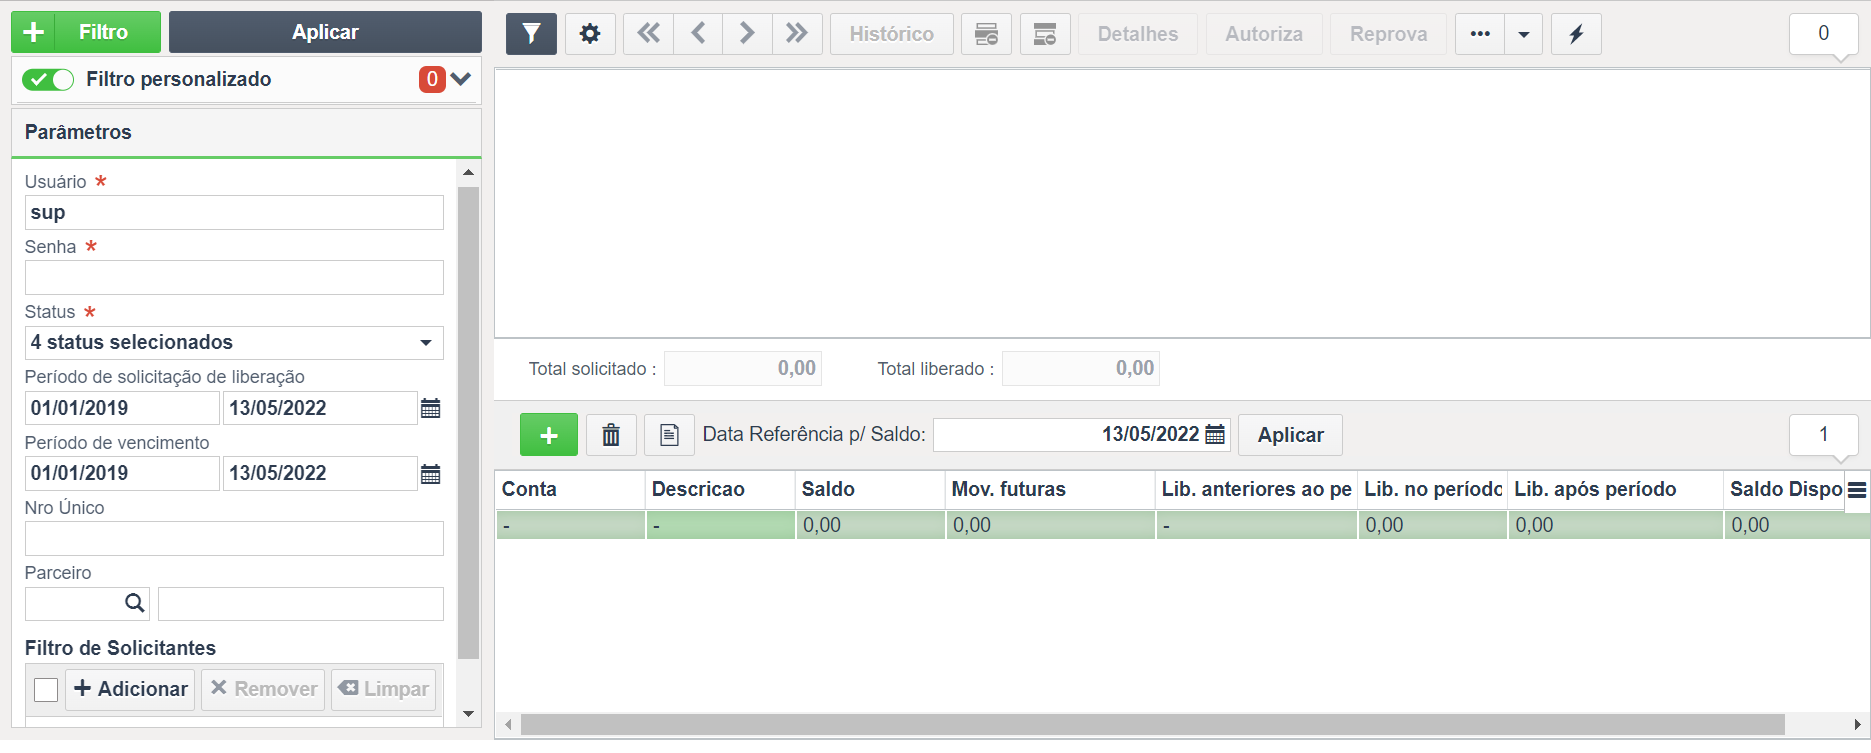Screen dimensions: 1871x753
Task: Click the Lib. após período column header
Action: (1616, 489)
